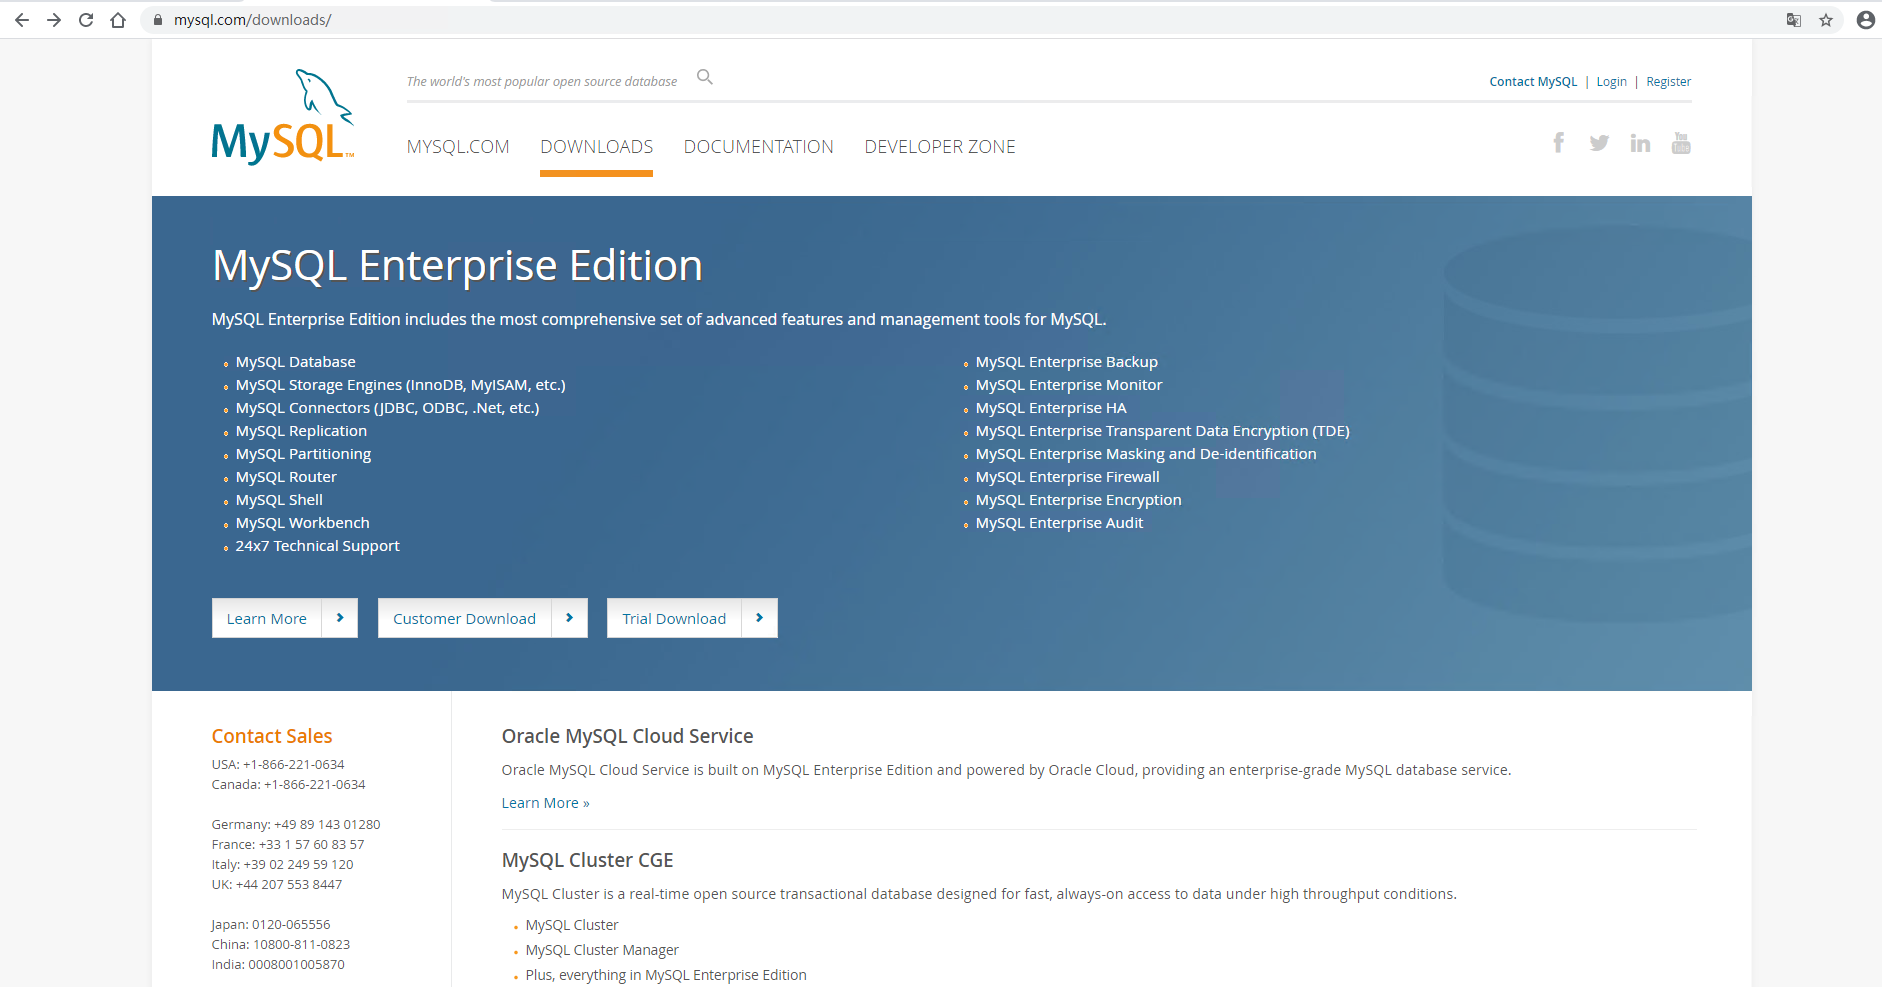Open MySQL Storage Engines link
Screen dimensions: 1882x987
(401, 385)
